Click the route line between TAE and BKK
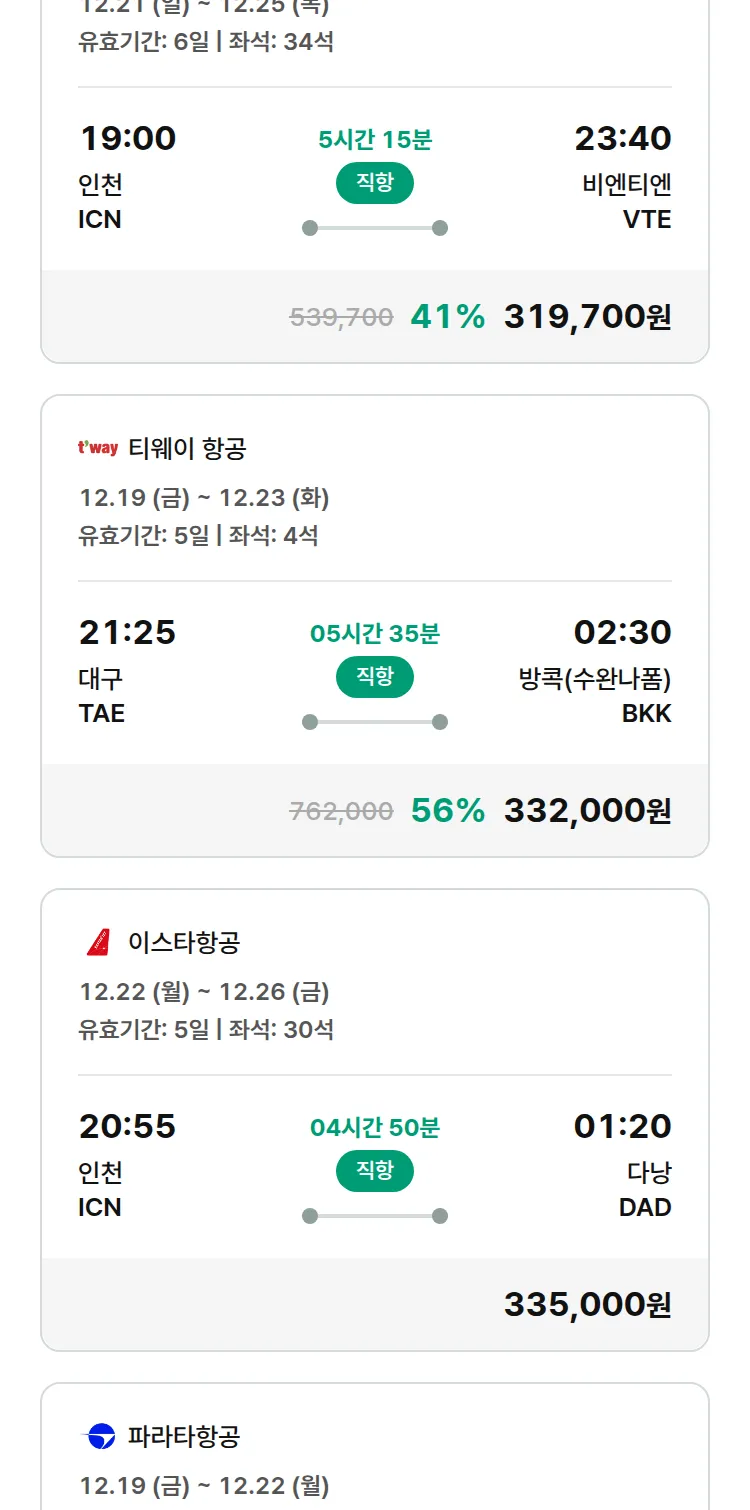Image resolution: width=750 pixels, height=1510 pixels. (x=374, y=722)
